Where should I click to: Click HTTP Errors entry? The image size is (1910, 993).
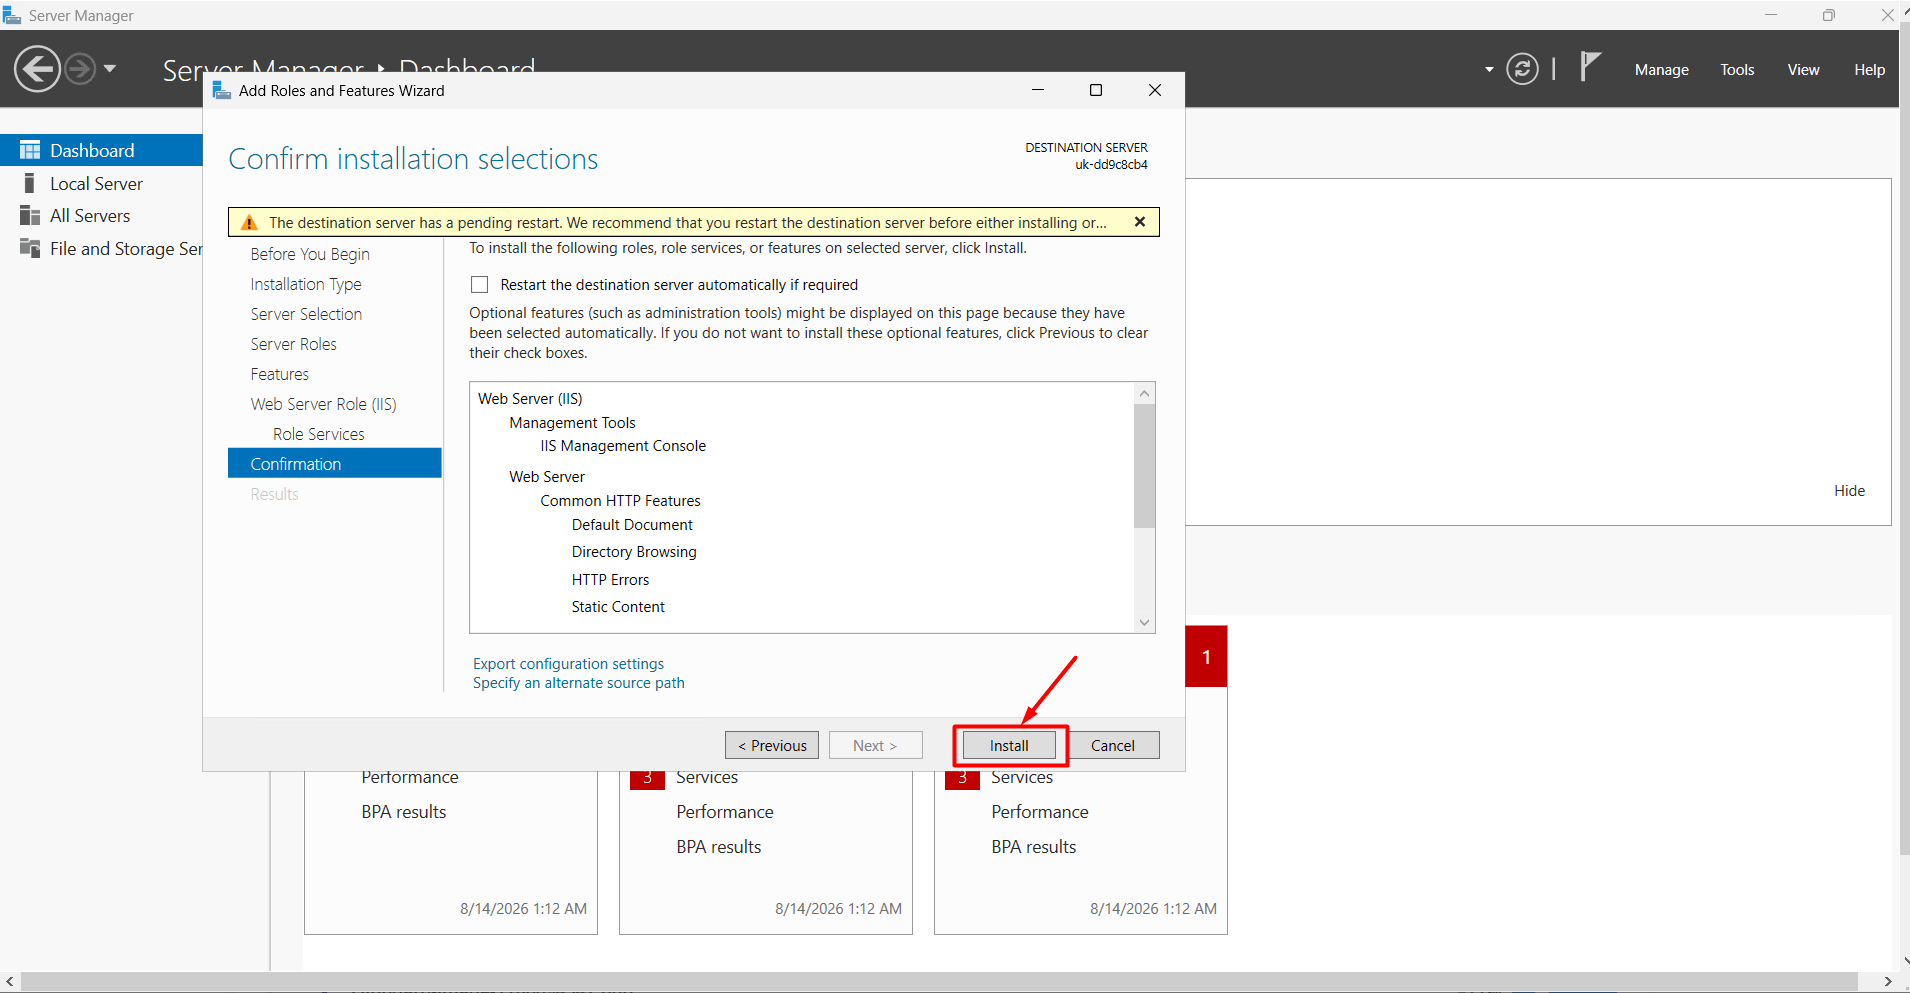click(610, 580)
